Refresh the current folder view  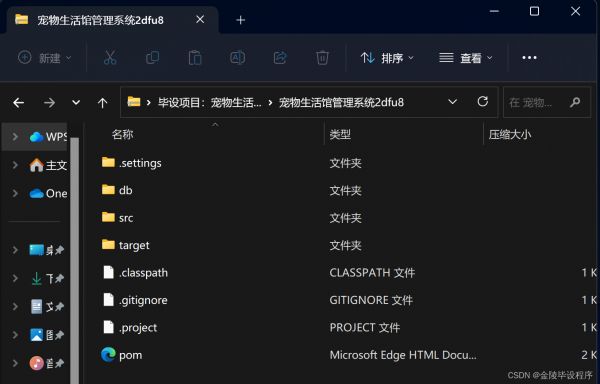tap(483, 102)
